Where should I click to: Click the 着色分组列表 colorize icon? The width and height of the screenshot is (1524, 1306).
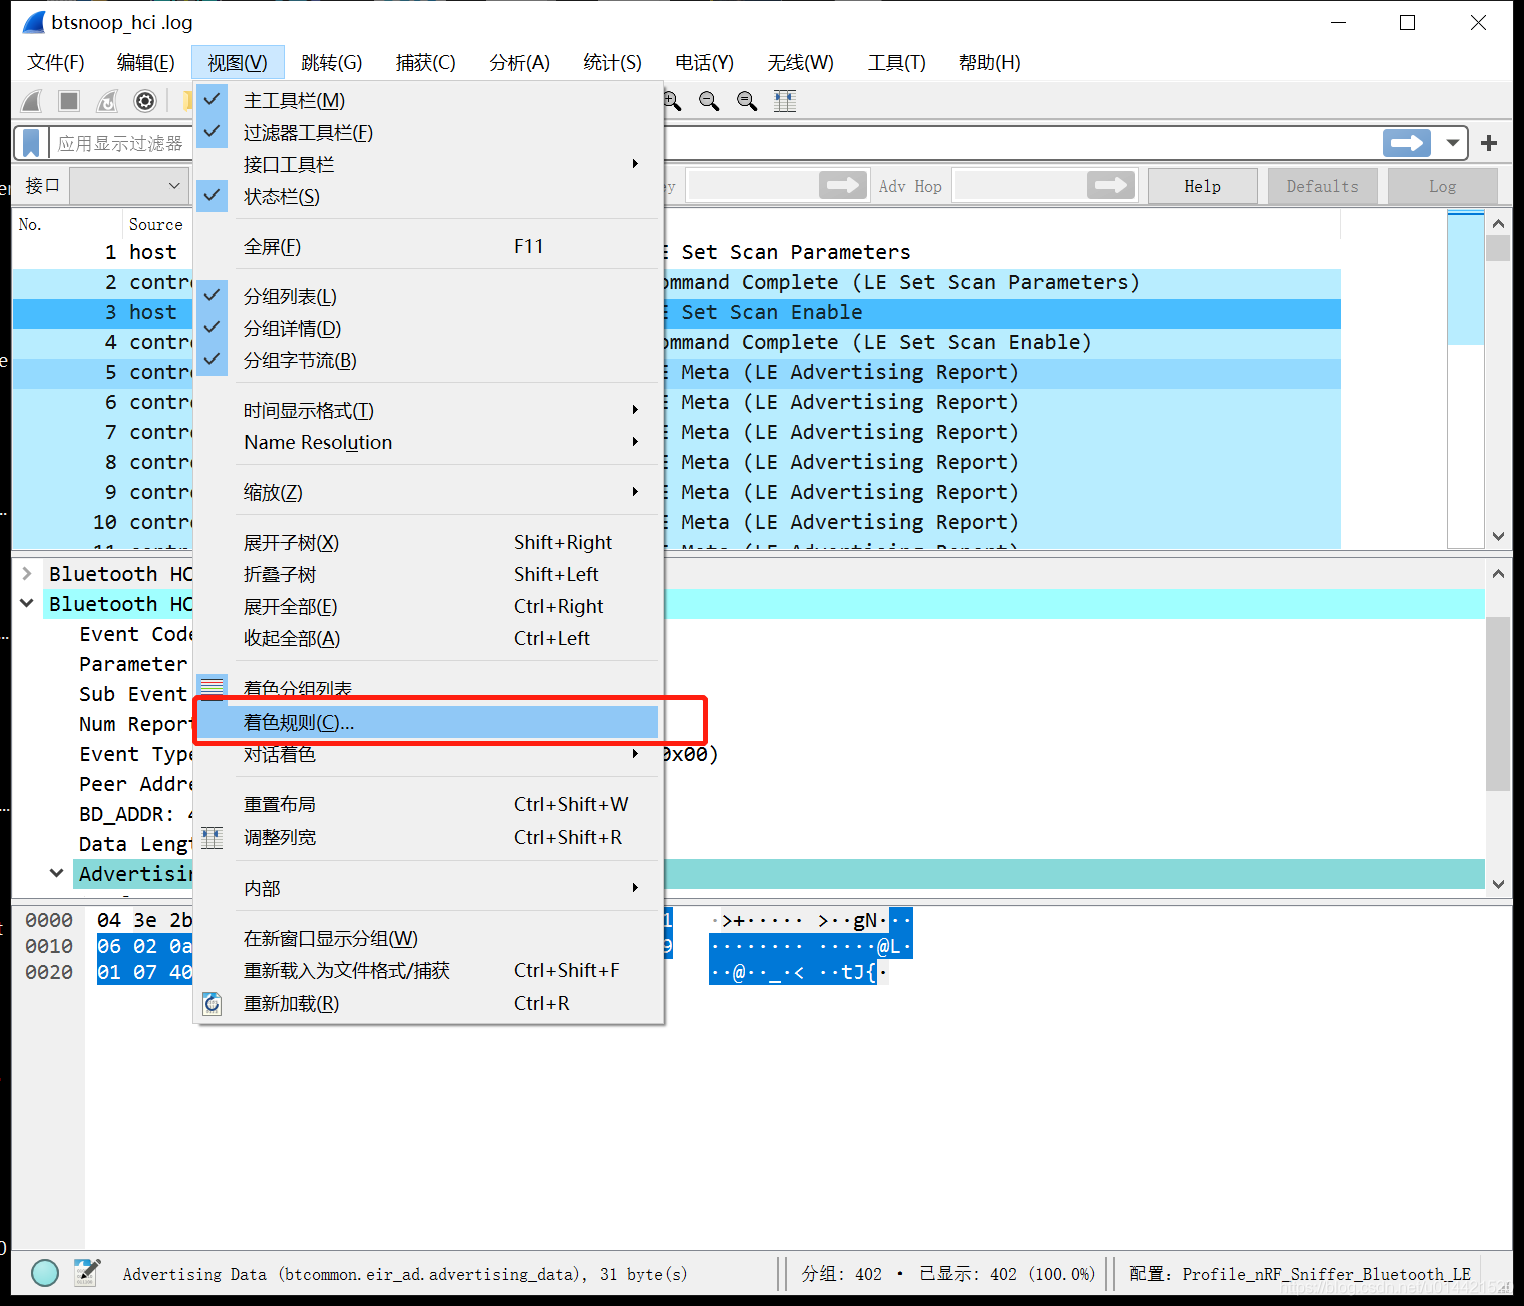tap(212, 688)
